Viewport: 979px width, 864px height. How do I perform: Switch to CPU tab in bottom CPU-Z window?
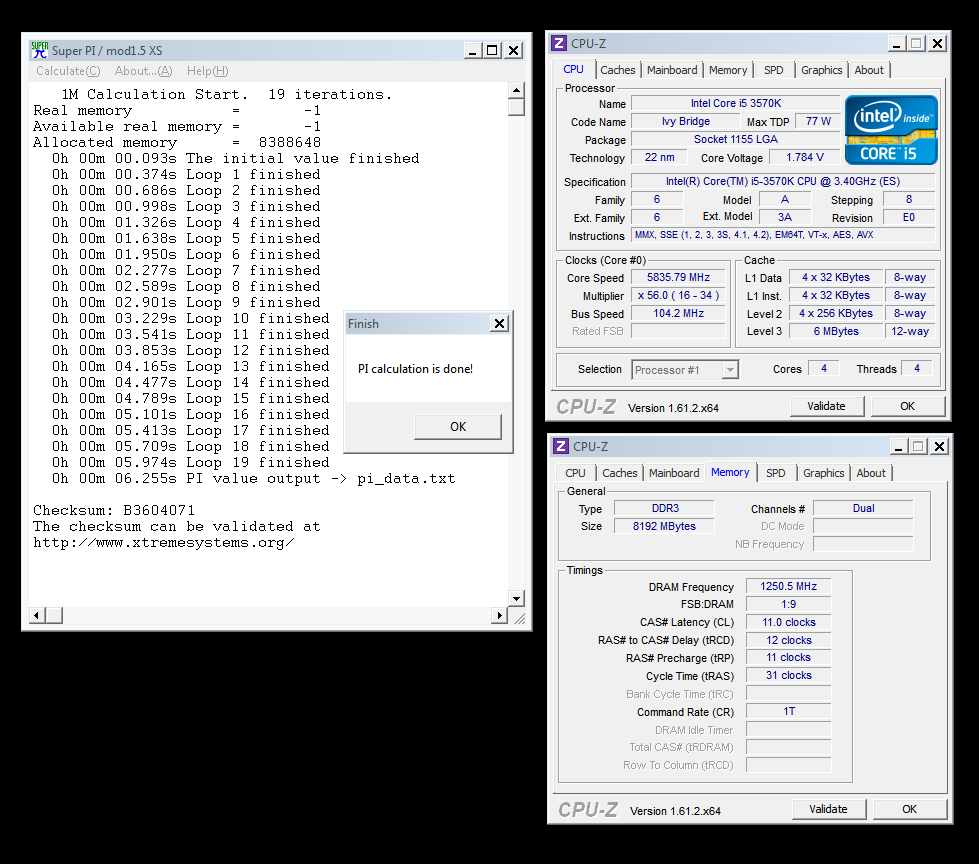pyautogui.click(x=575, y=473)
